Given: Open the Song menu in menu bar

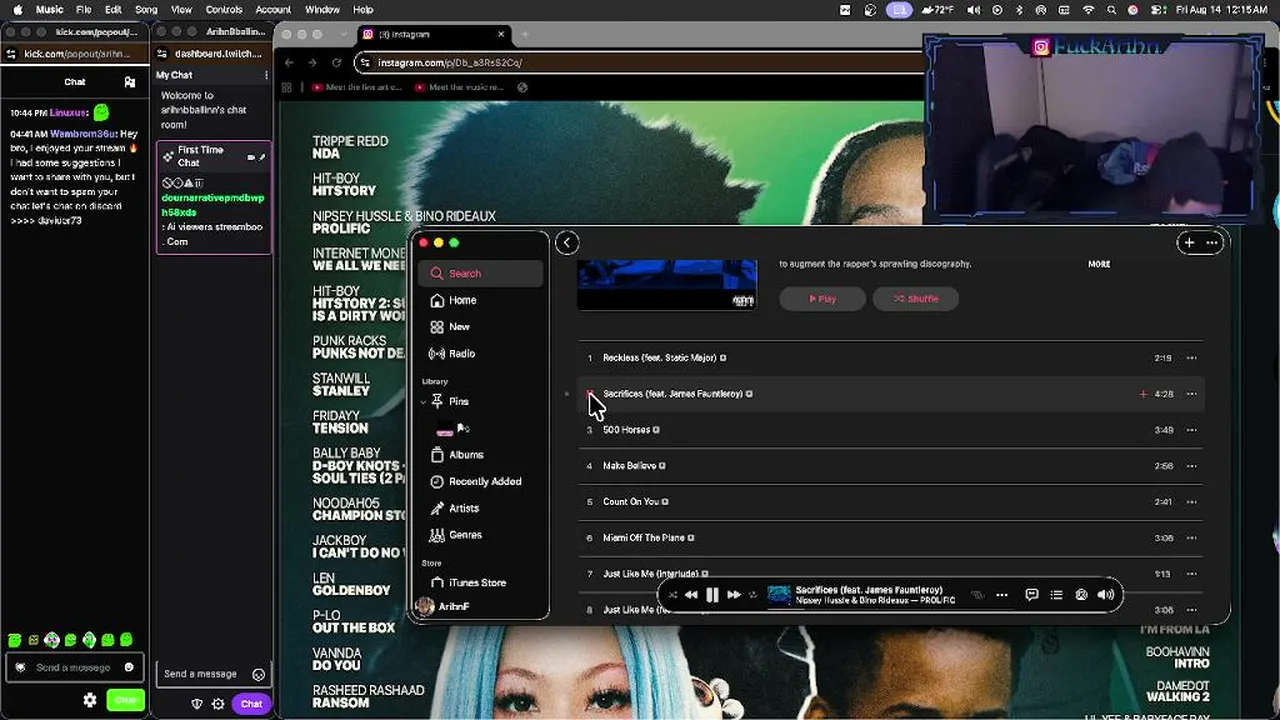Looking at the screenshot, I should [x=146, y=10].
